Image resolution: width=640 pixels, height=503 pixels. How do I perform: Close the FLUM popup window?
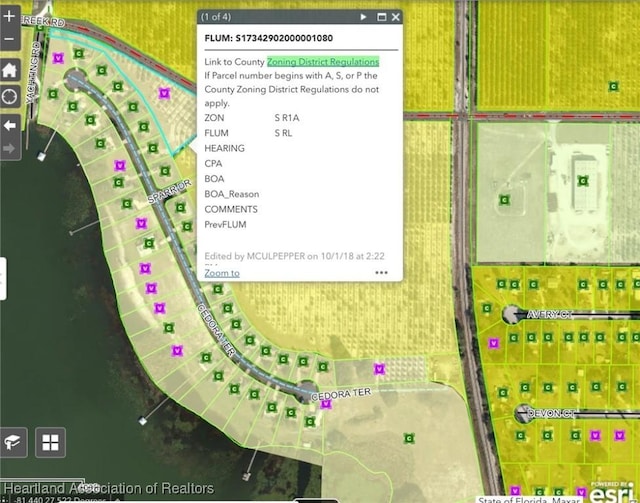(x=396, y=17)
